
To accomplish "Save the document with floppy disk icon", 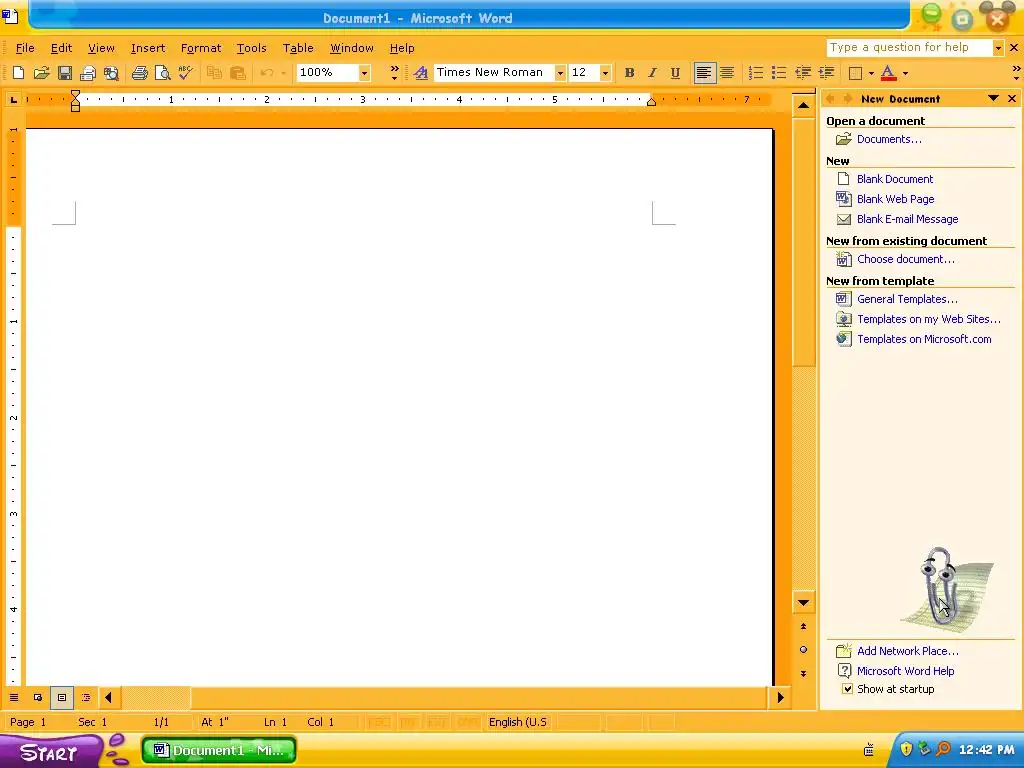I will [x=65, y=73].
